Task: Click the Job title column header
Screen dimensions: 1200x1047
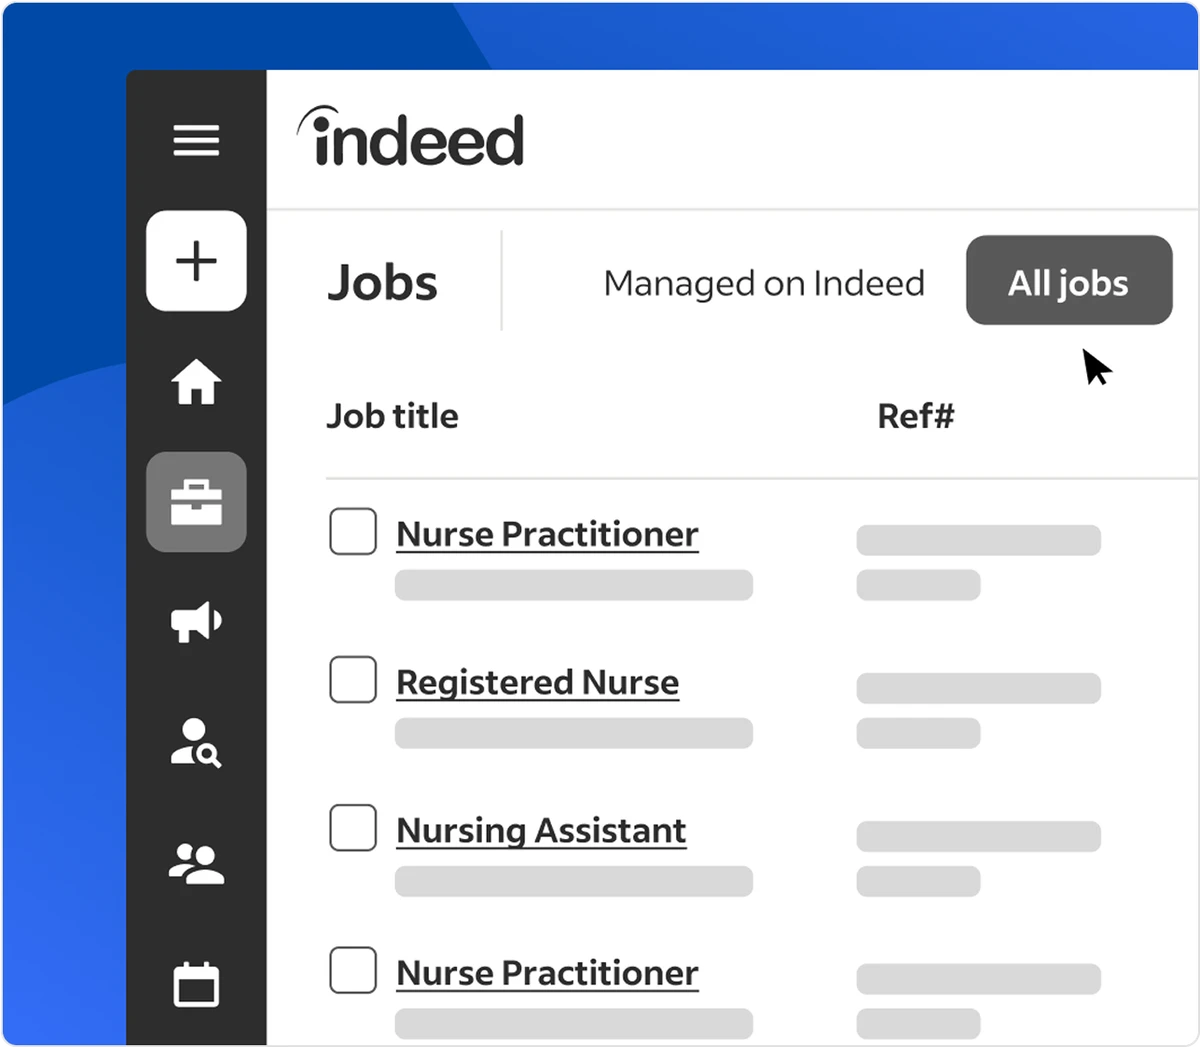Action: tap(392, 416)
